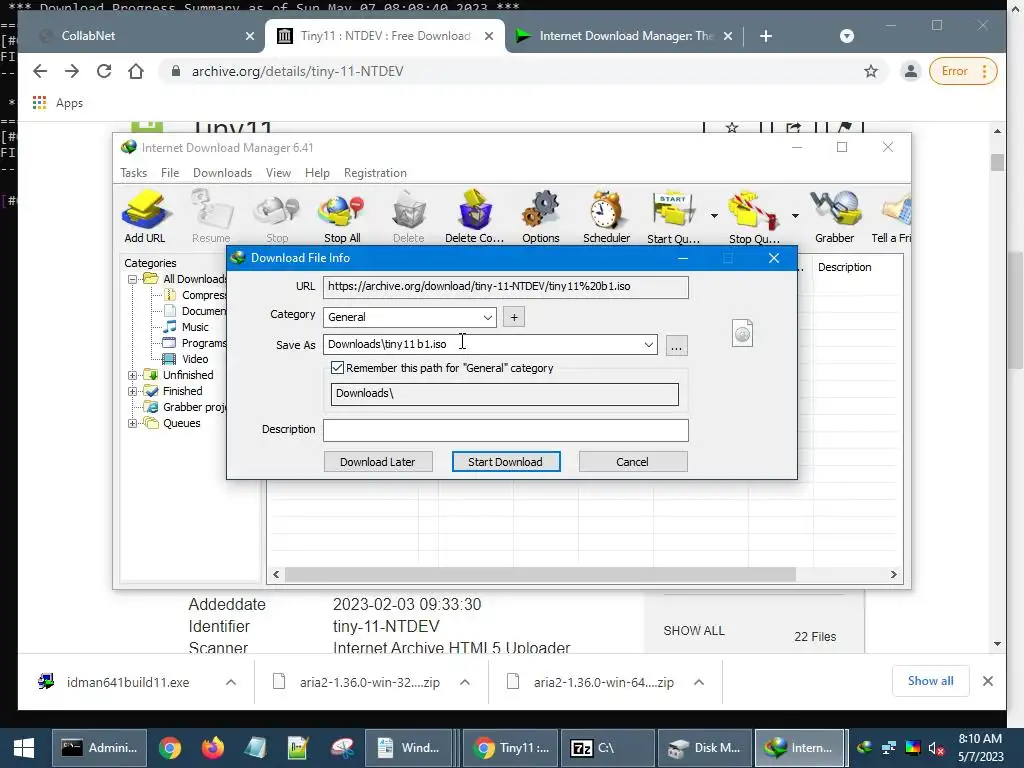This screenshot has width=1024, height=768.
Task: Click the Resume toolbar icon
Action: (211, 217)
